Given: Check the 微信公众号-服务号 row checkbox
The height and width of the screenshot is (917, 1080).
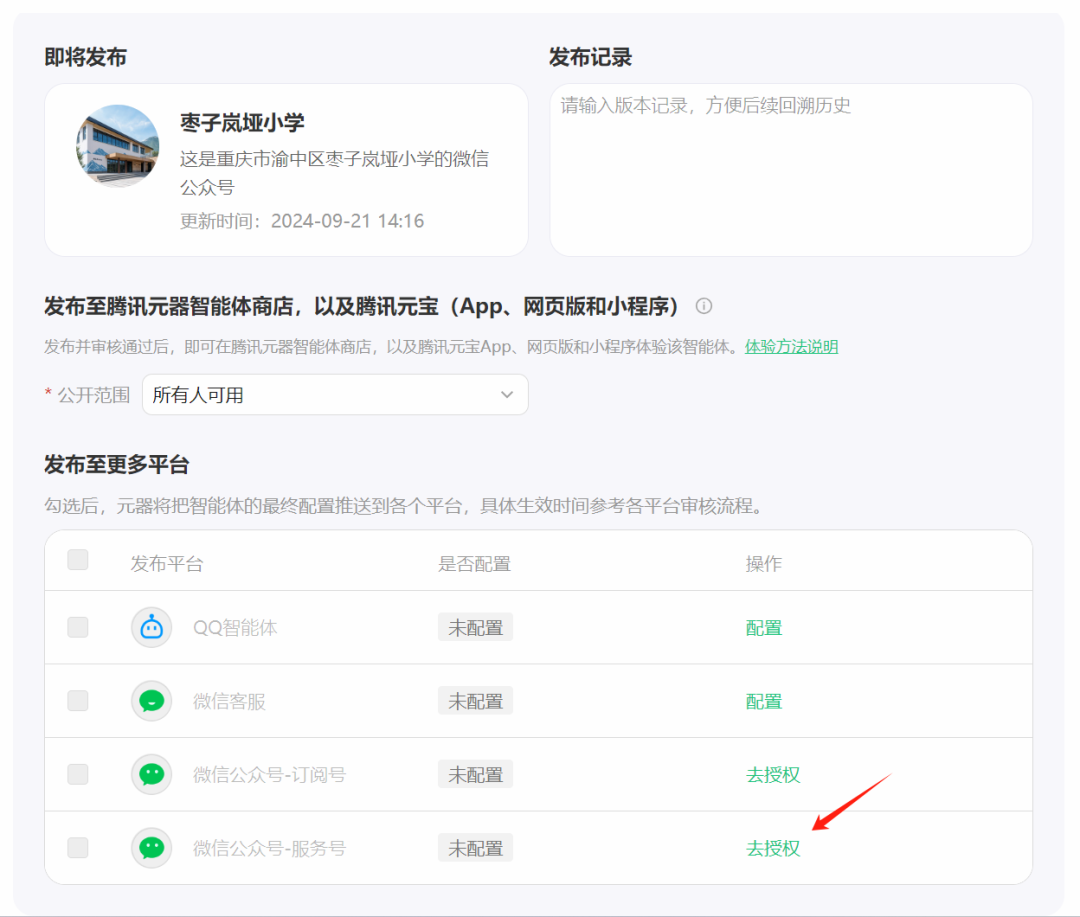Looking at the screenshot, I should click(x=77, y=847).
